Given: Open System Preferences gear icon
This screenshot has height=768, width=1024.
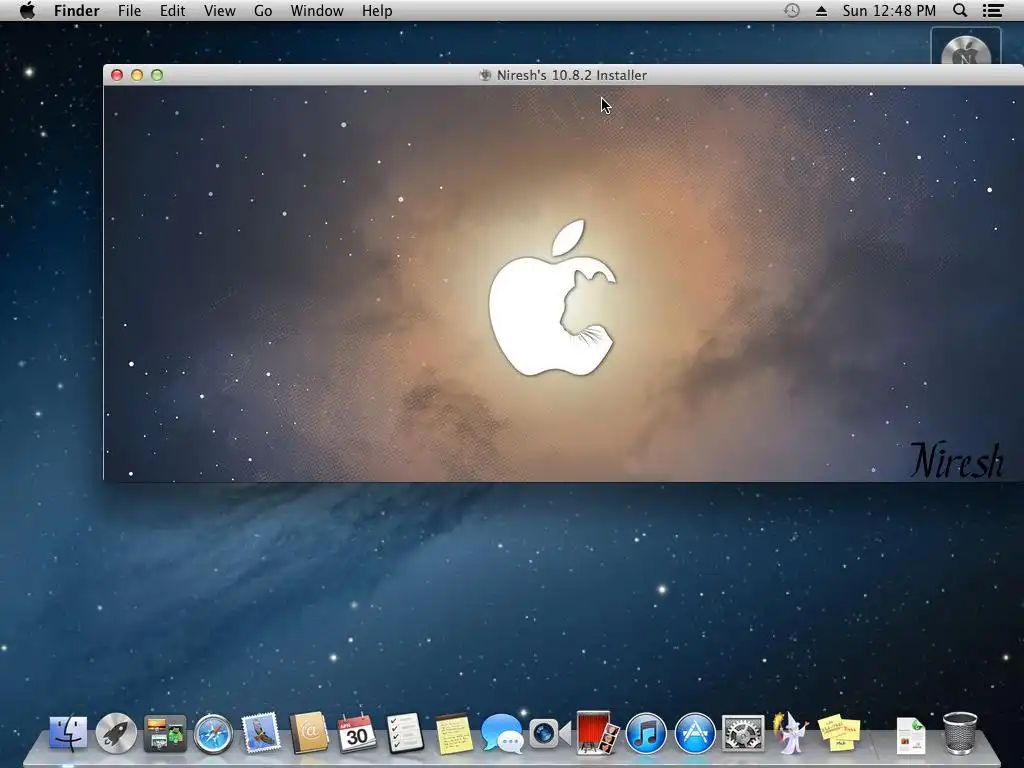Looking at the screenshot, I should coord(743,733).
